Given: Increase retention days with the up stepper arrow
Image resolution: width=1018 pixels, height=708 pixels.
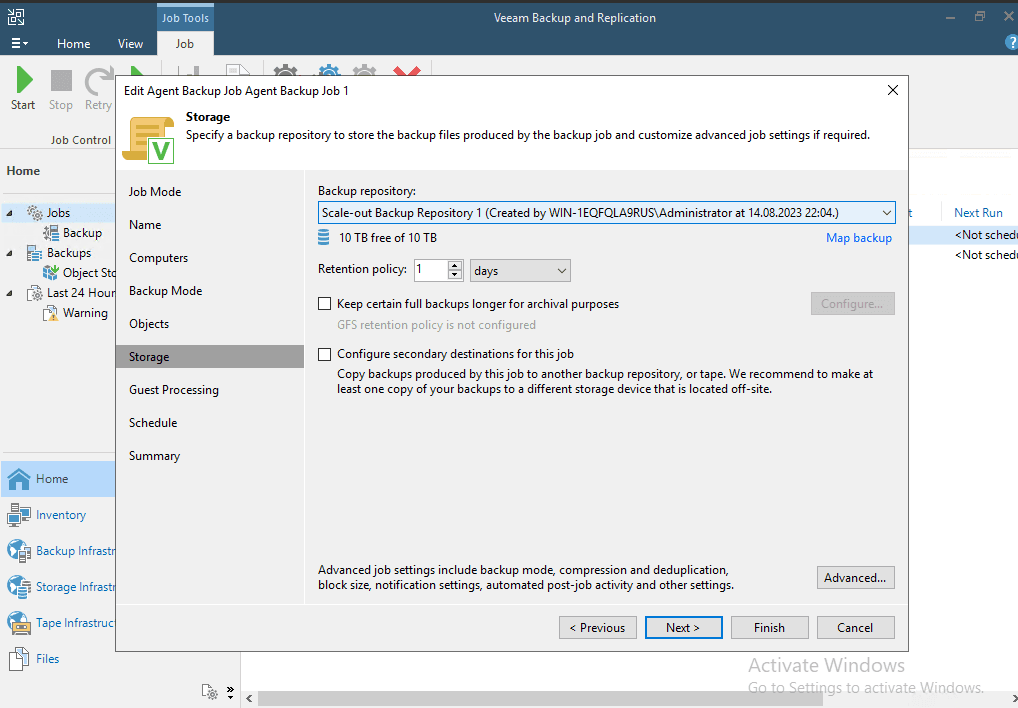Looking at the screenshot, I should click(455, 266).
